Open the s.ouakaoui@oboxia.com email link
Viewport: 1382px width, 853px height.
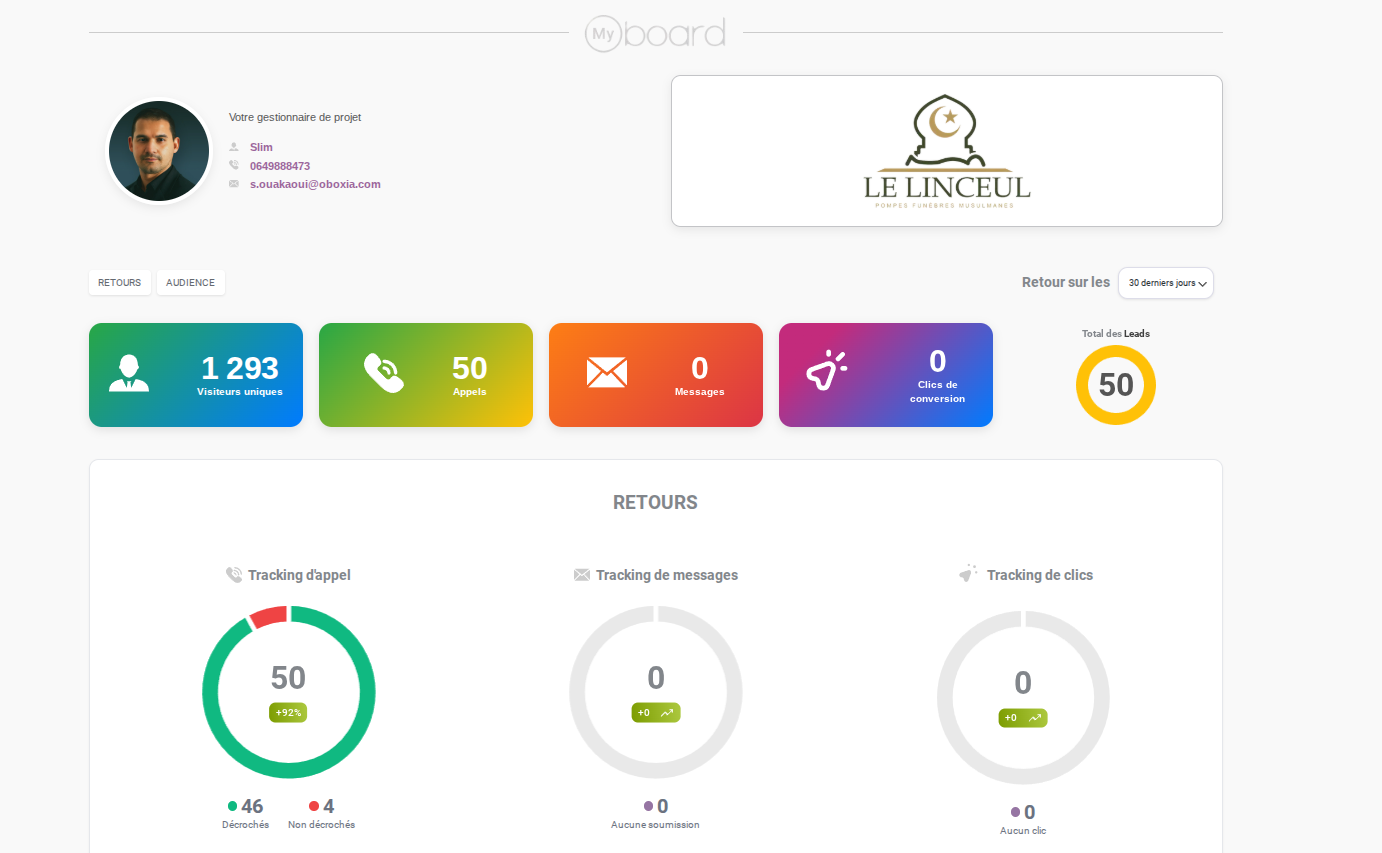click(x=315, y=184)
